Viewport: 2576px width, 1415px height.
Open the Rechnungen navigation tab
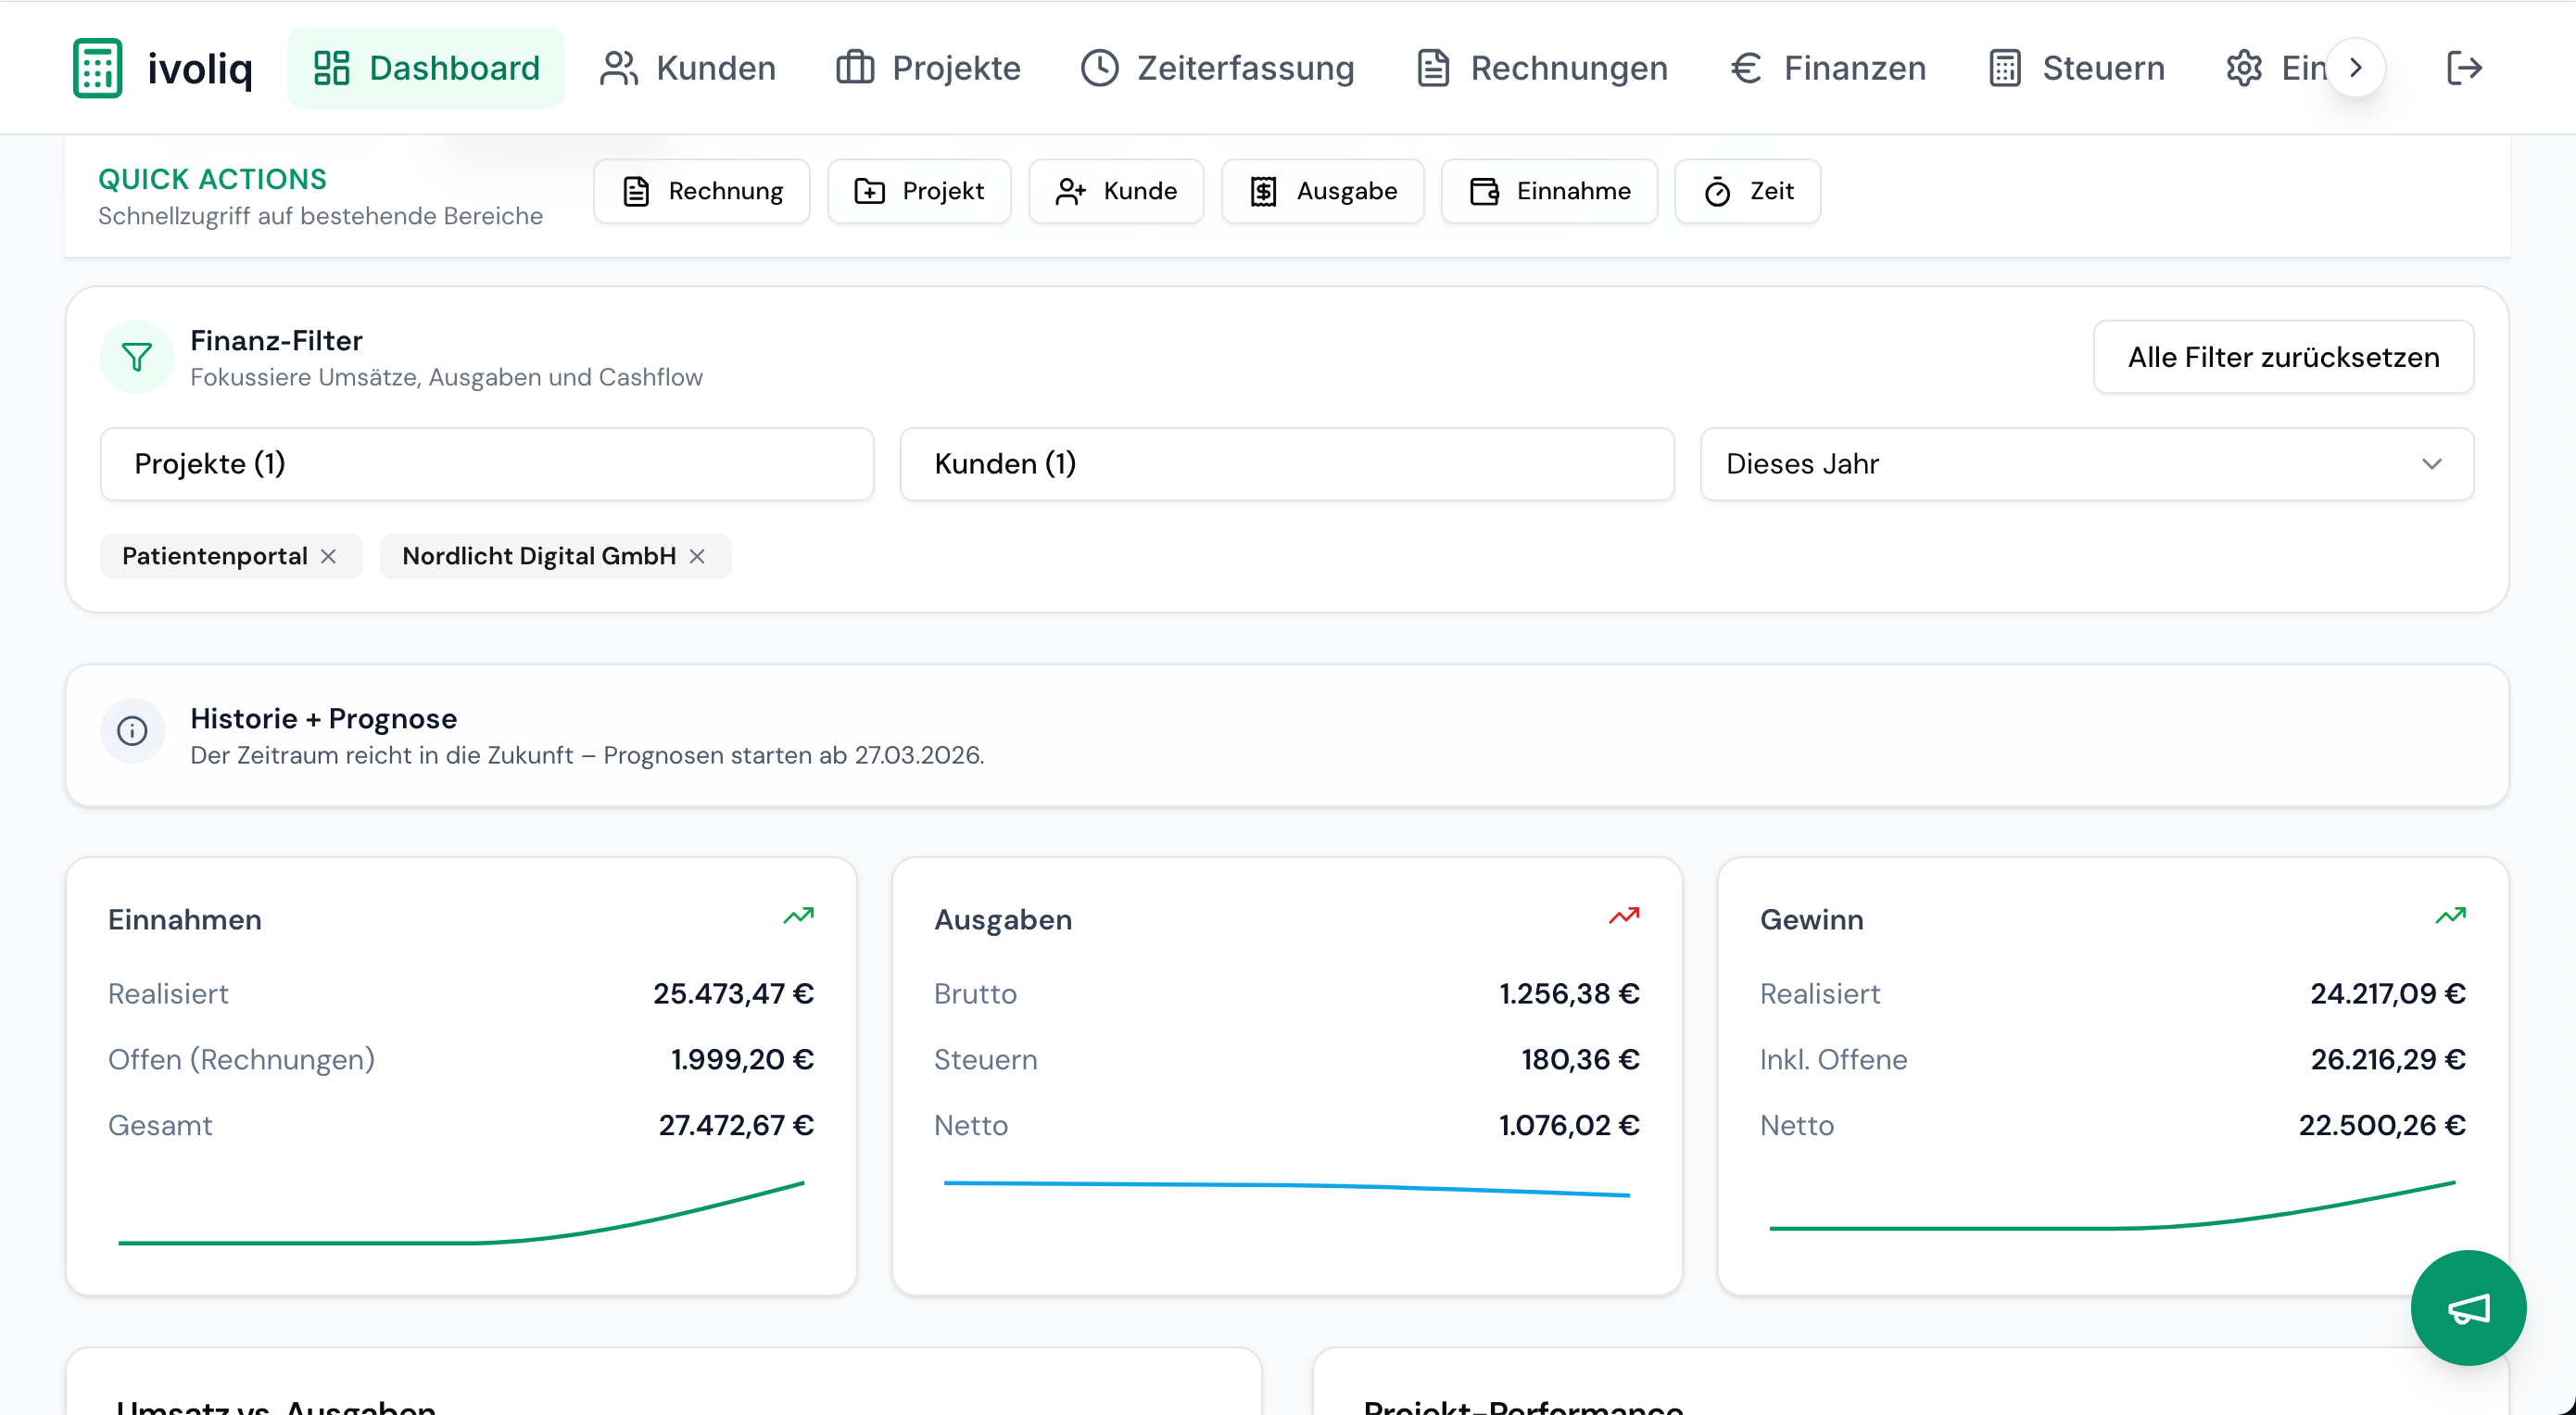[x=1542, y=68]
